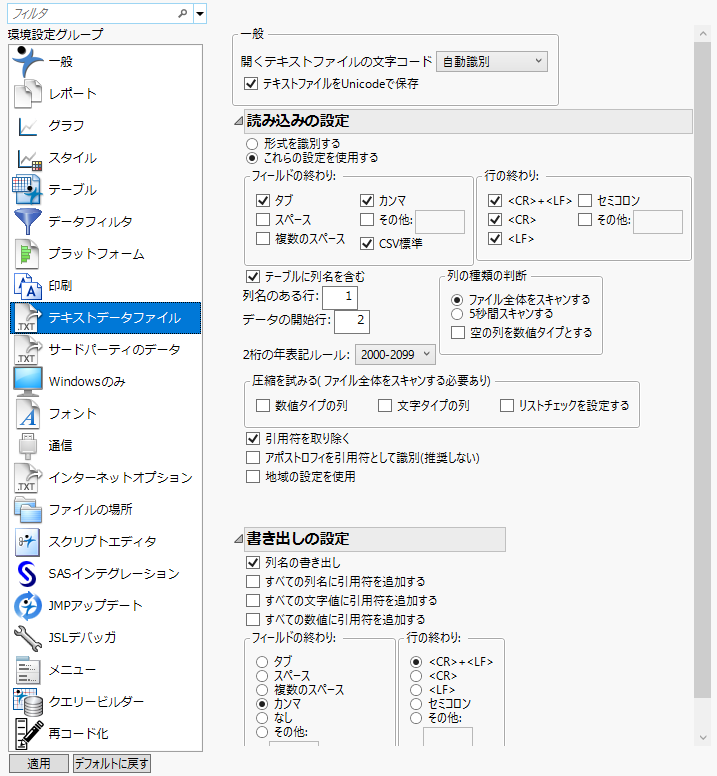Open the メニュー preferences icon

tap(28, 670)
